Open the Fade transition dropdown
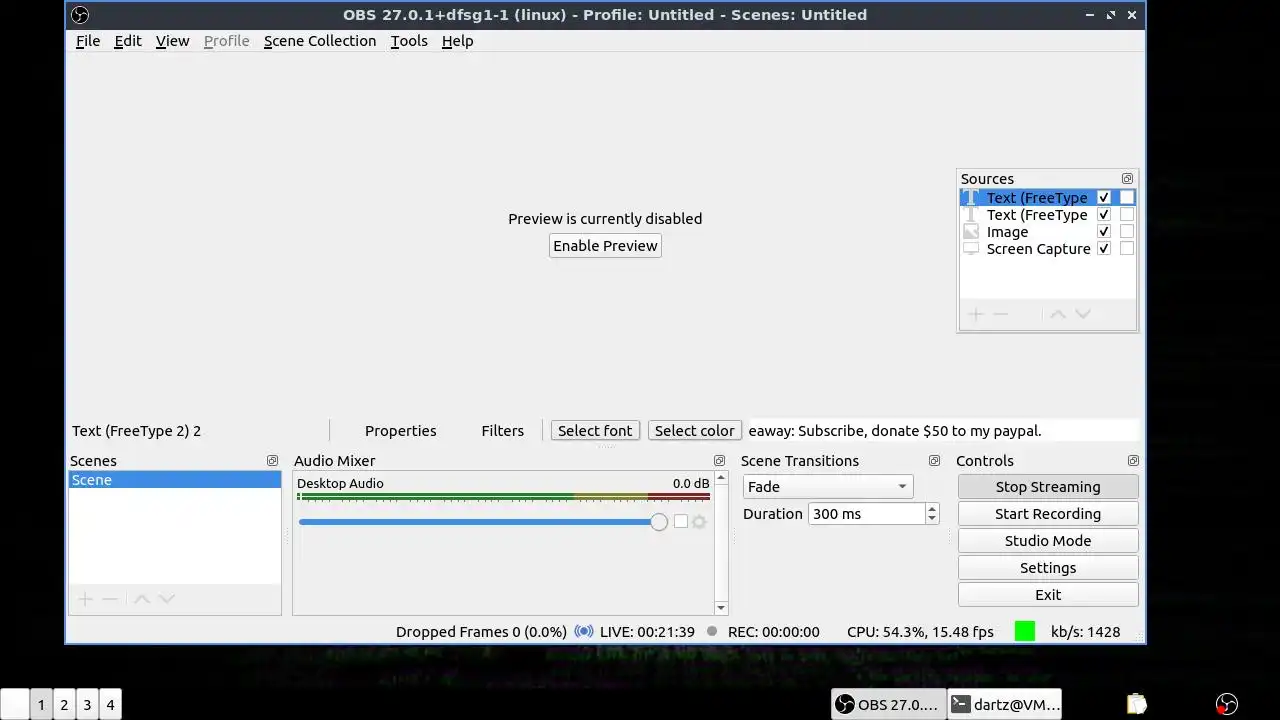1280x720 pixels. pyautogui.click(x=827, y=487)
